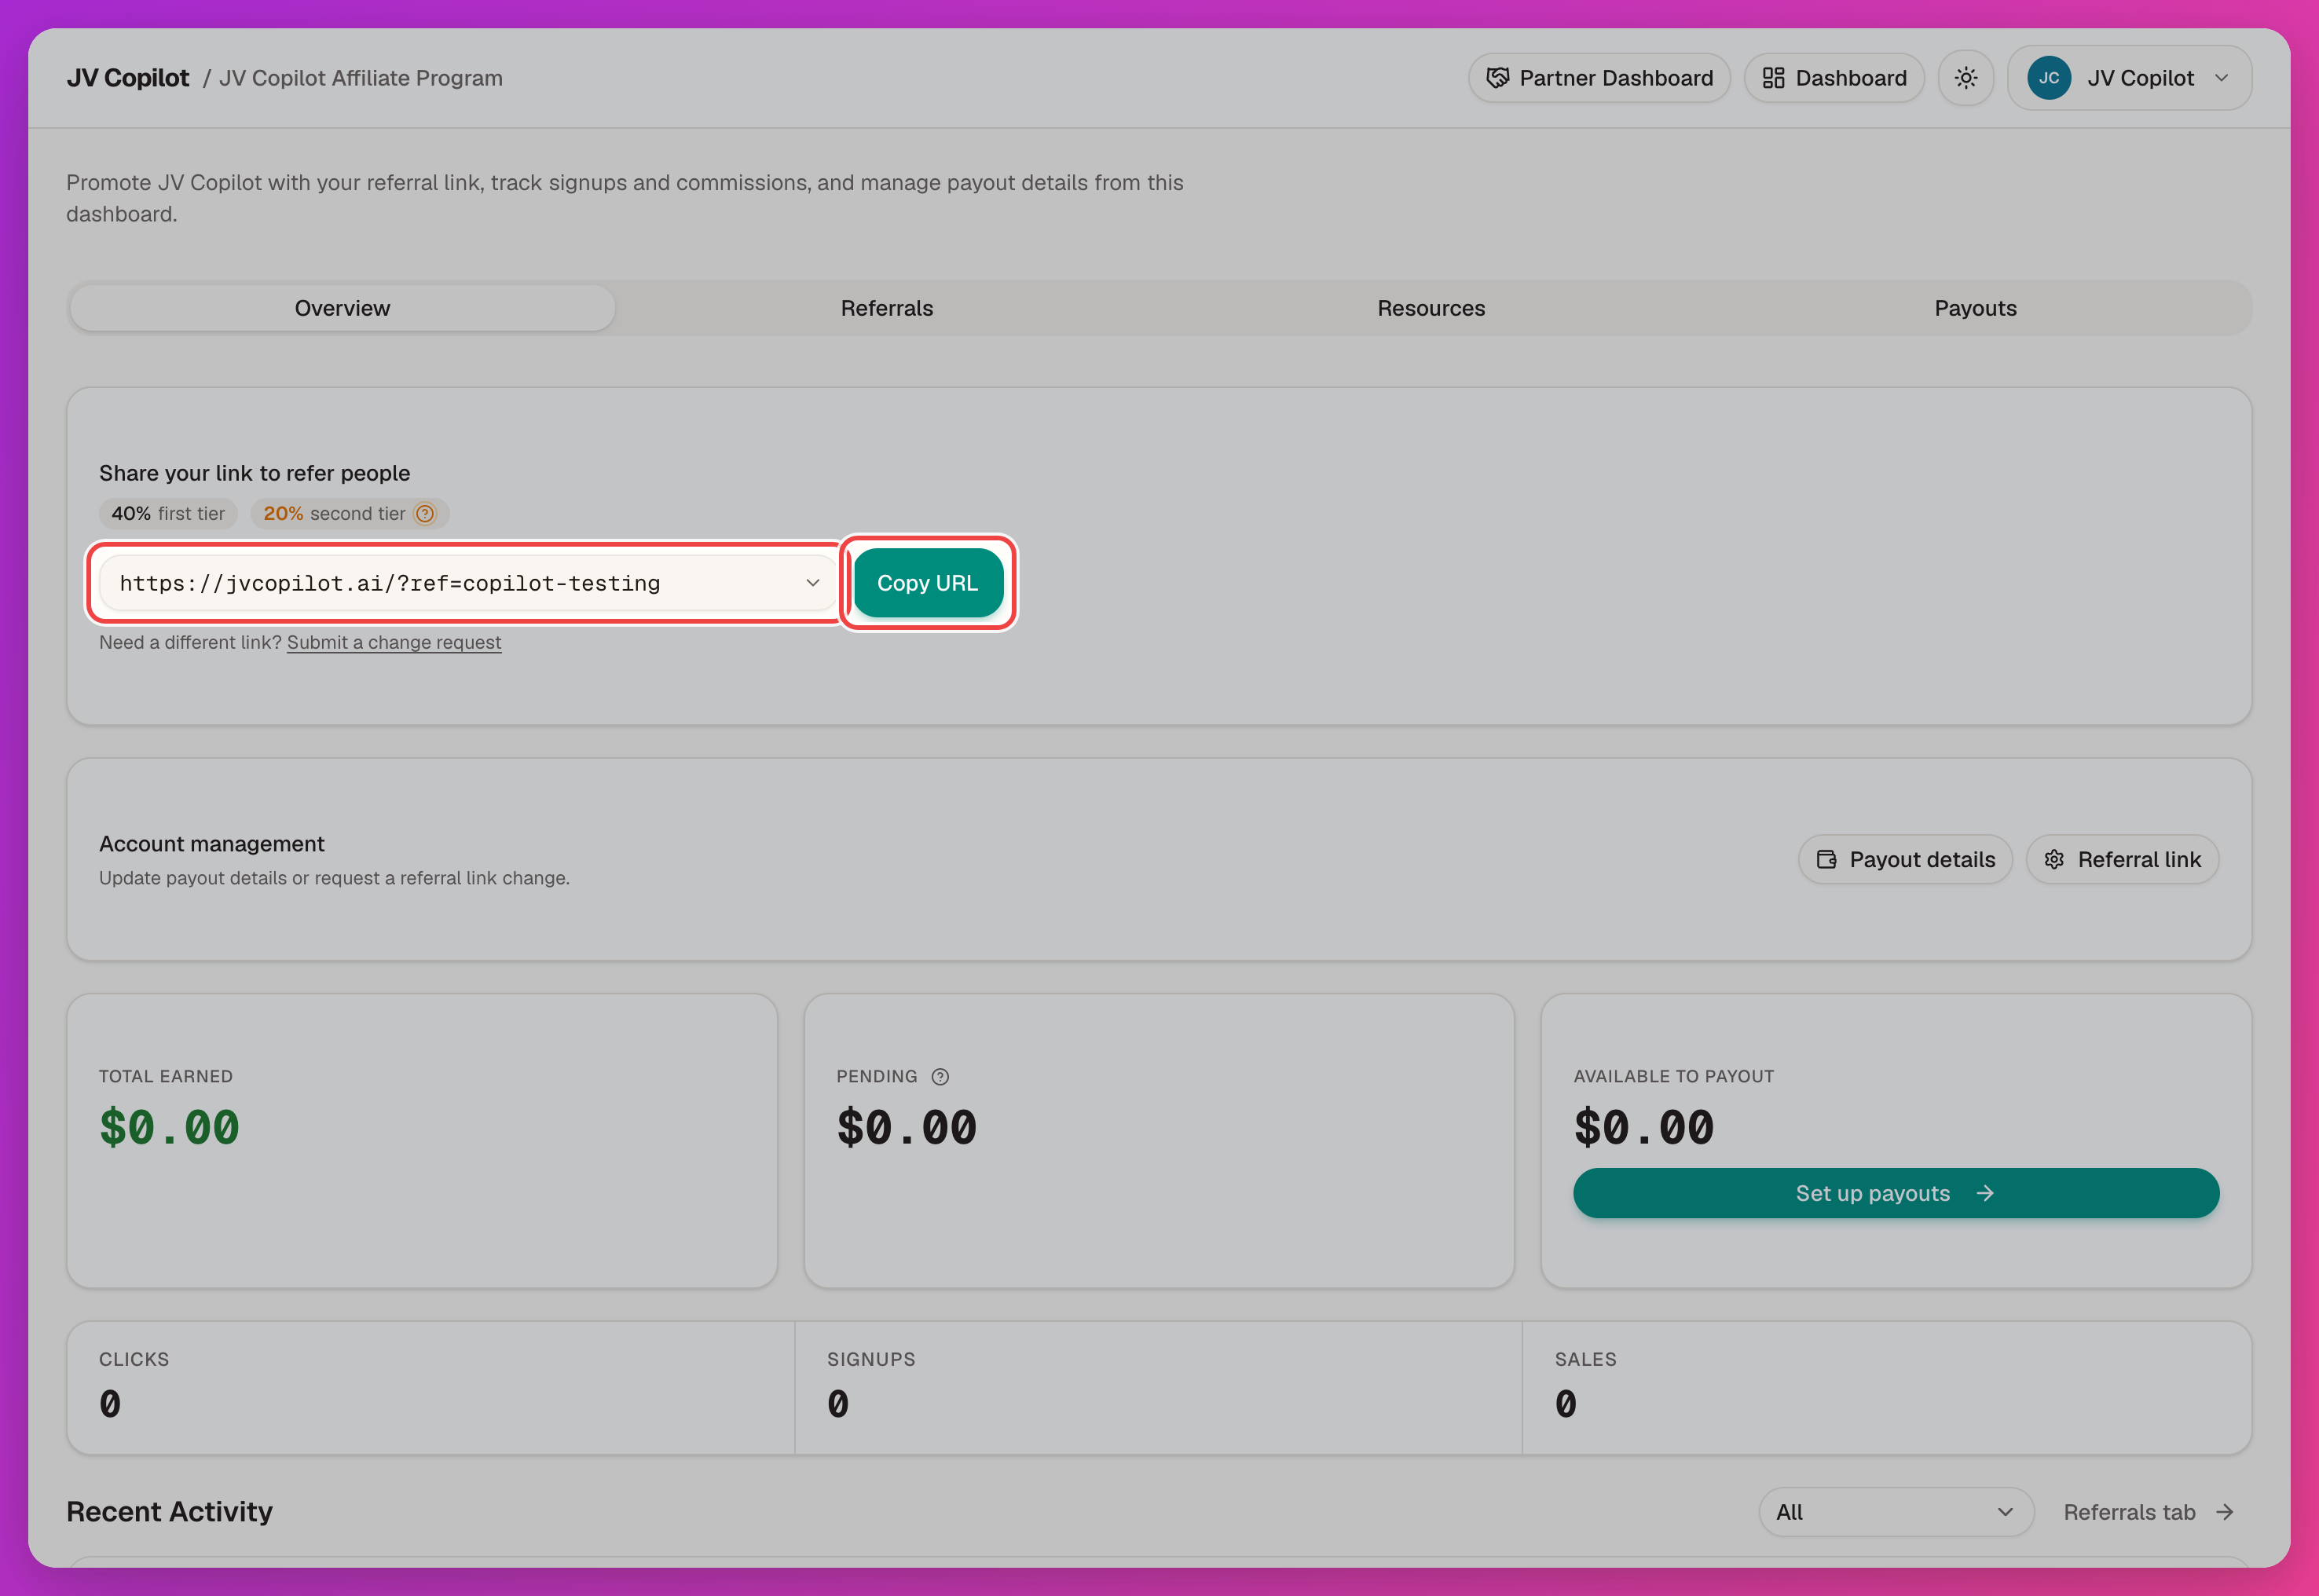Click the JV Copilot logo text
This screenshot has height=1596, width=2319.
[128, 78]
